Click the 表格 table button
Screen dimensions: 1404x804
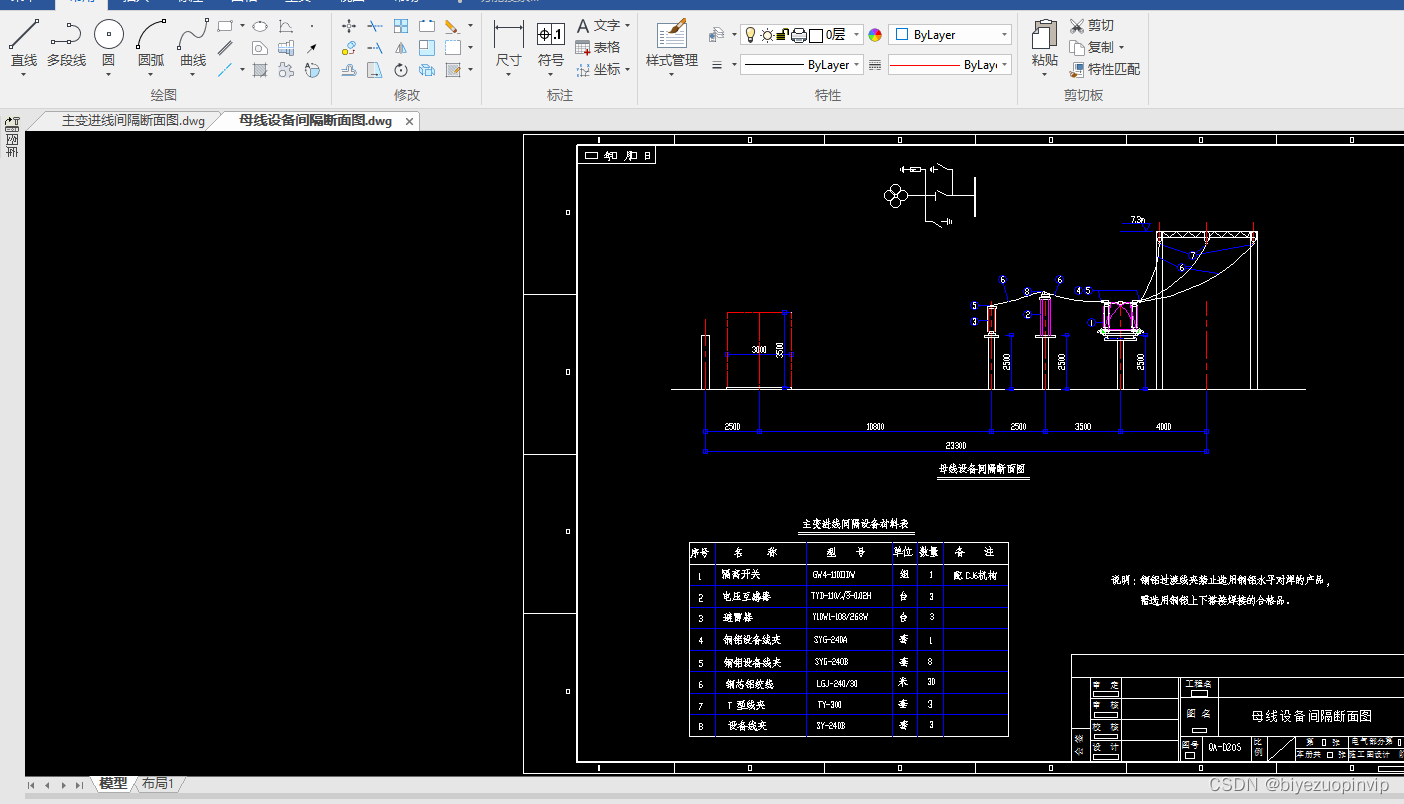click(x=598, y=48)
